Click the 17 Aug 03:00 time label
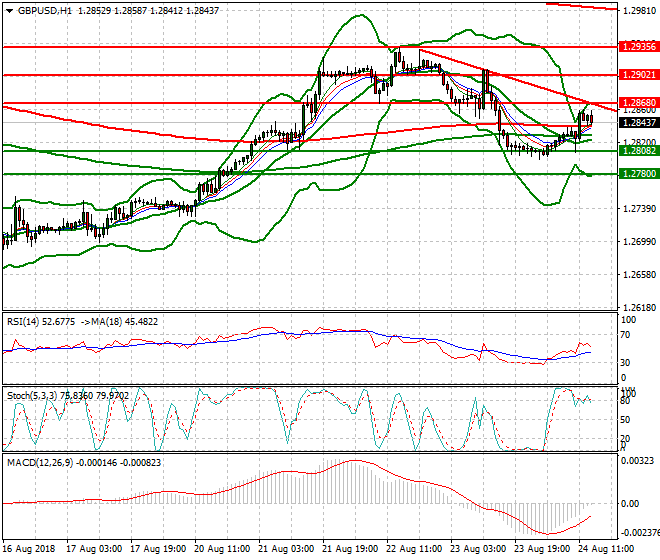Image resolution: width=660 pixels, height=560 pixels. pyautogui.click(x=94, y=549)
